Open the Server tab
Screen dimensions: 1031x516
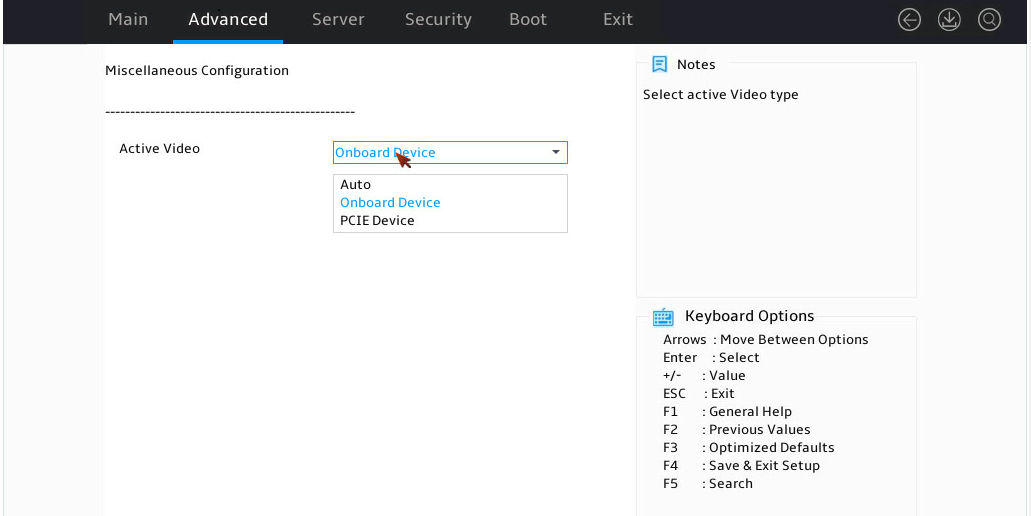(x=339, y=20)
